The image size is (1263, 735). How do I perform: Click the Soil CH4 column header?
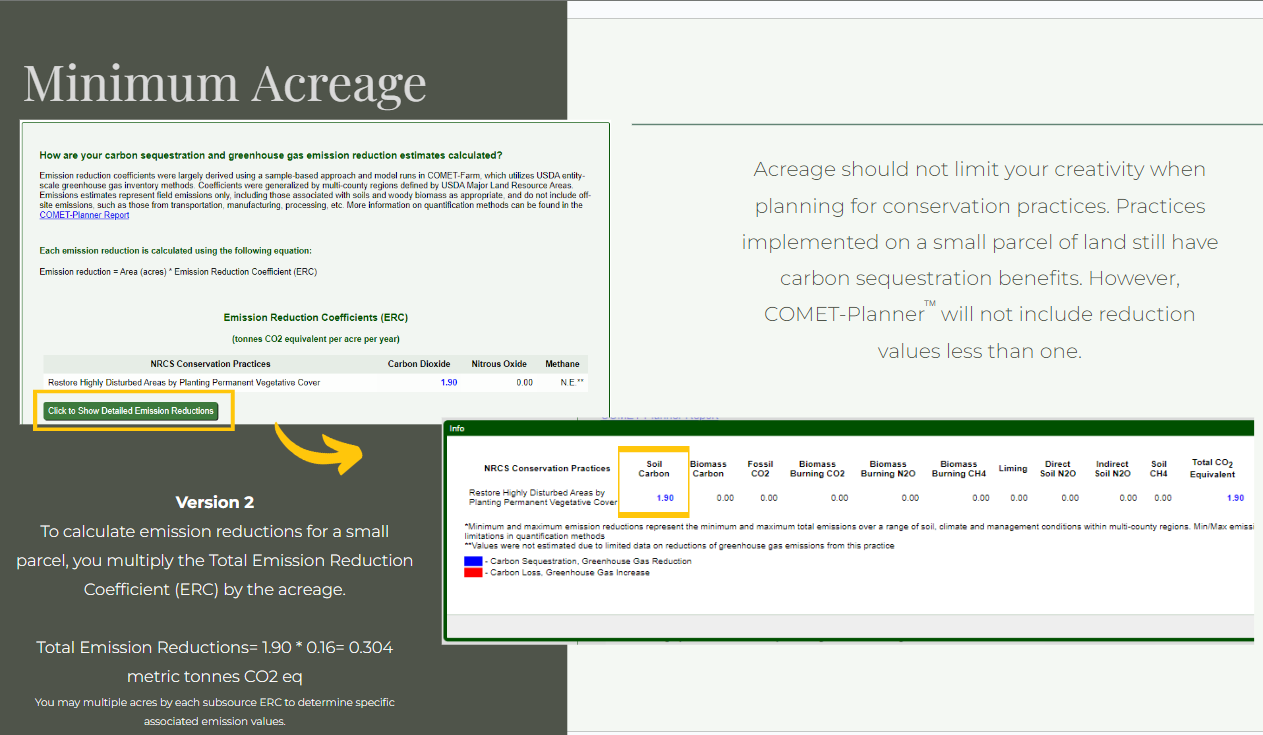click(1159, 468)
